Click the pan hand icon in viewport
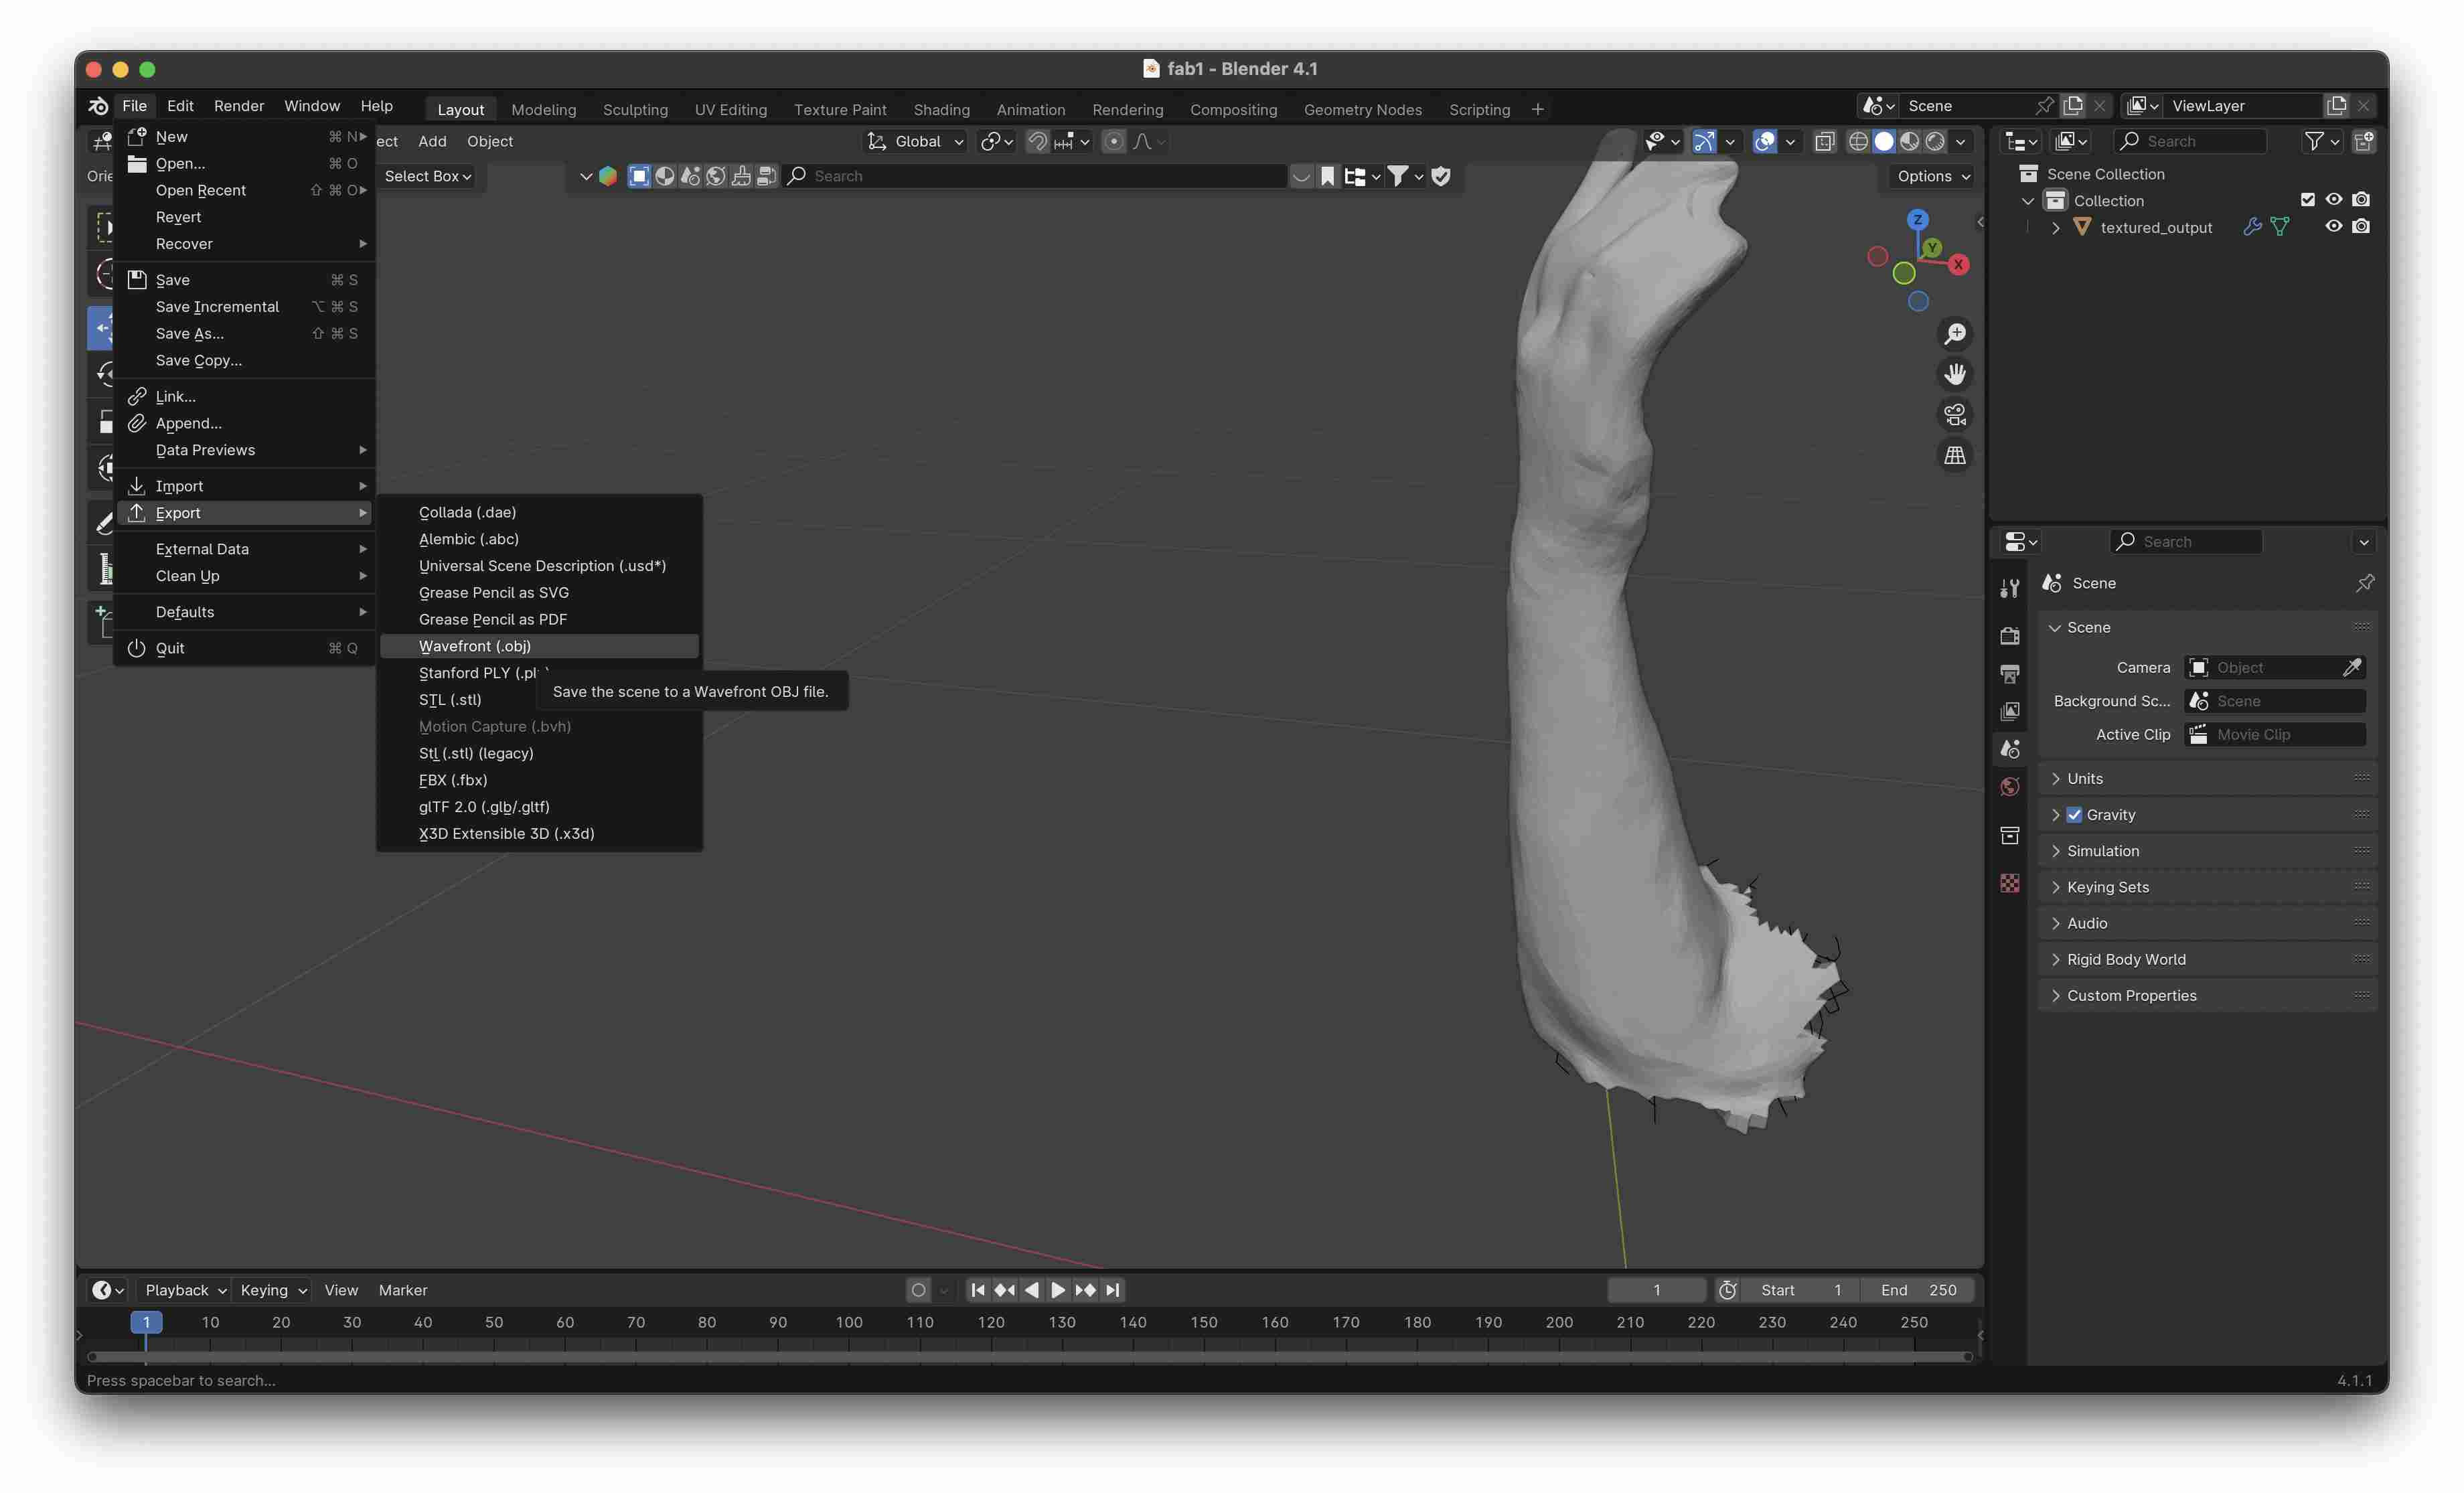This screenshot has width=2464, height=1493. point(1955,374)
